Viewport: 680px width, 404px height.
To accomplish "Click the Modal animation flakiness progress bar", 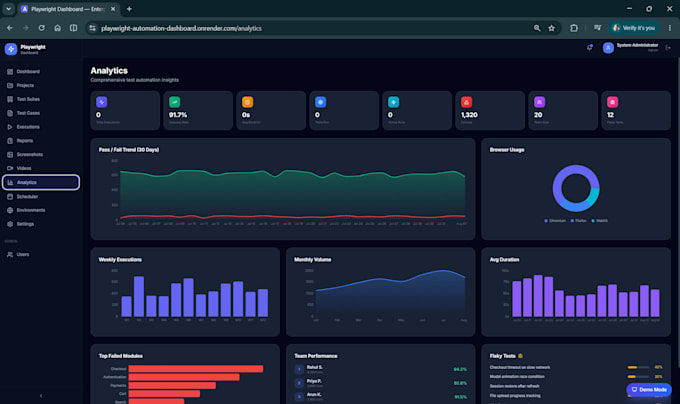I will tap(638, 377).
